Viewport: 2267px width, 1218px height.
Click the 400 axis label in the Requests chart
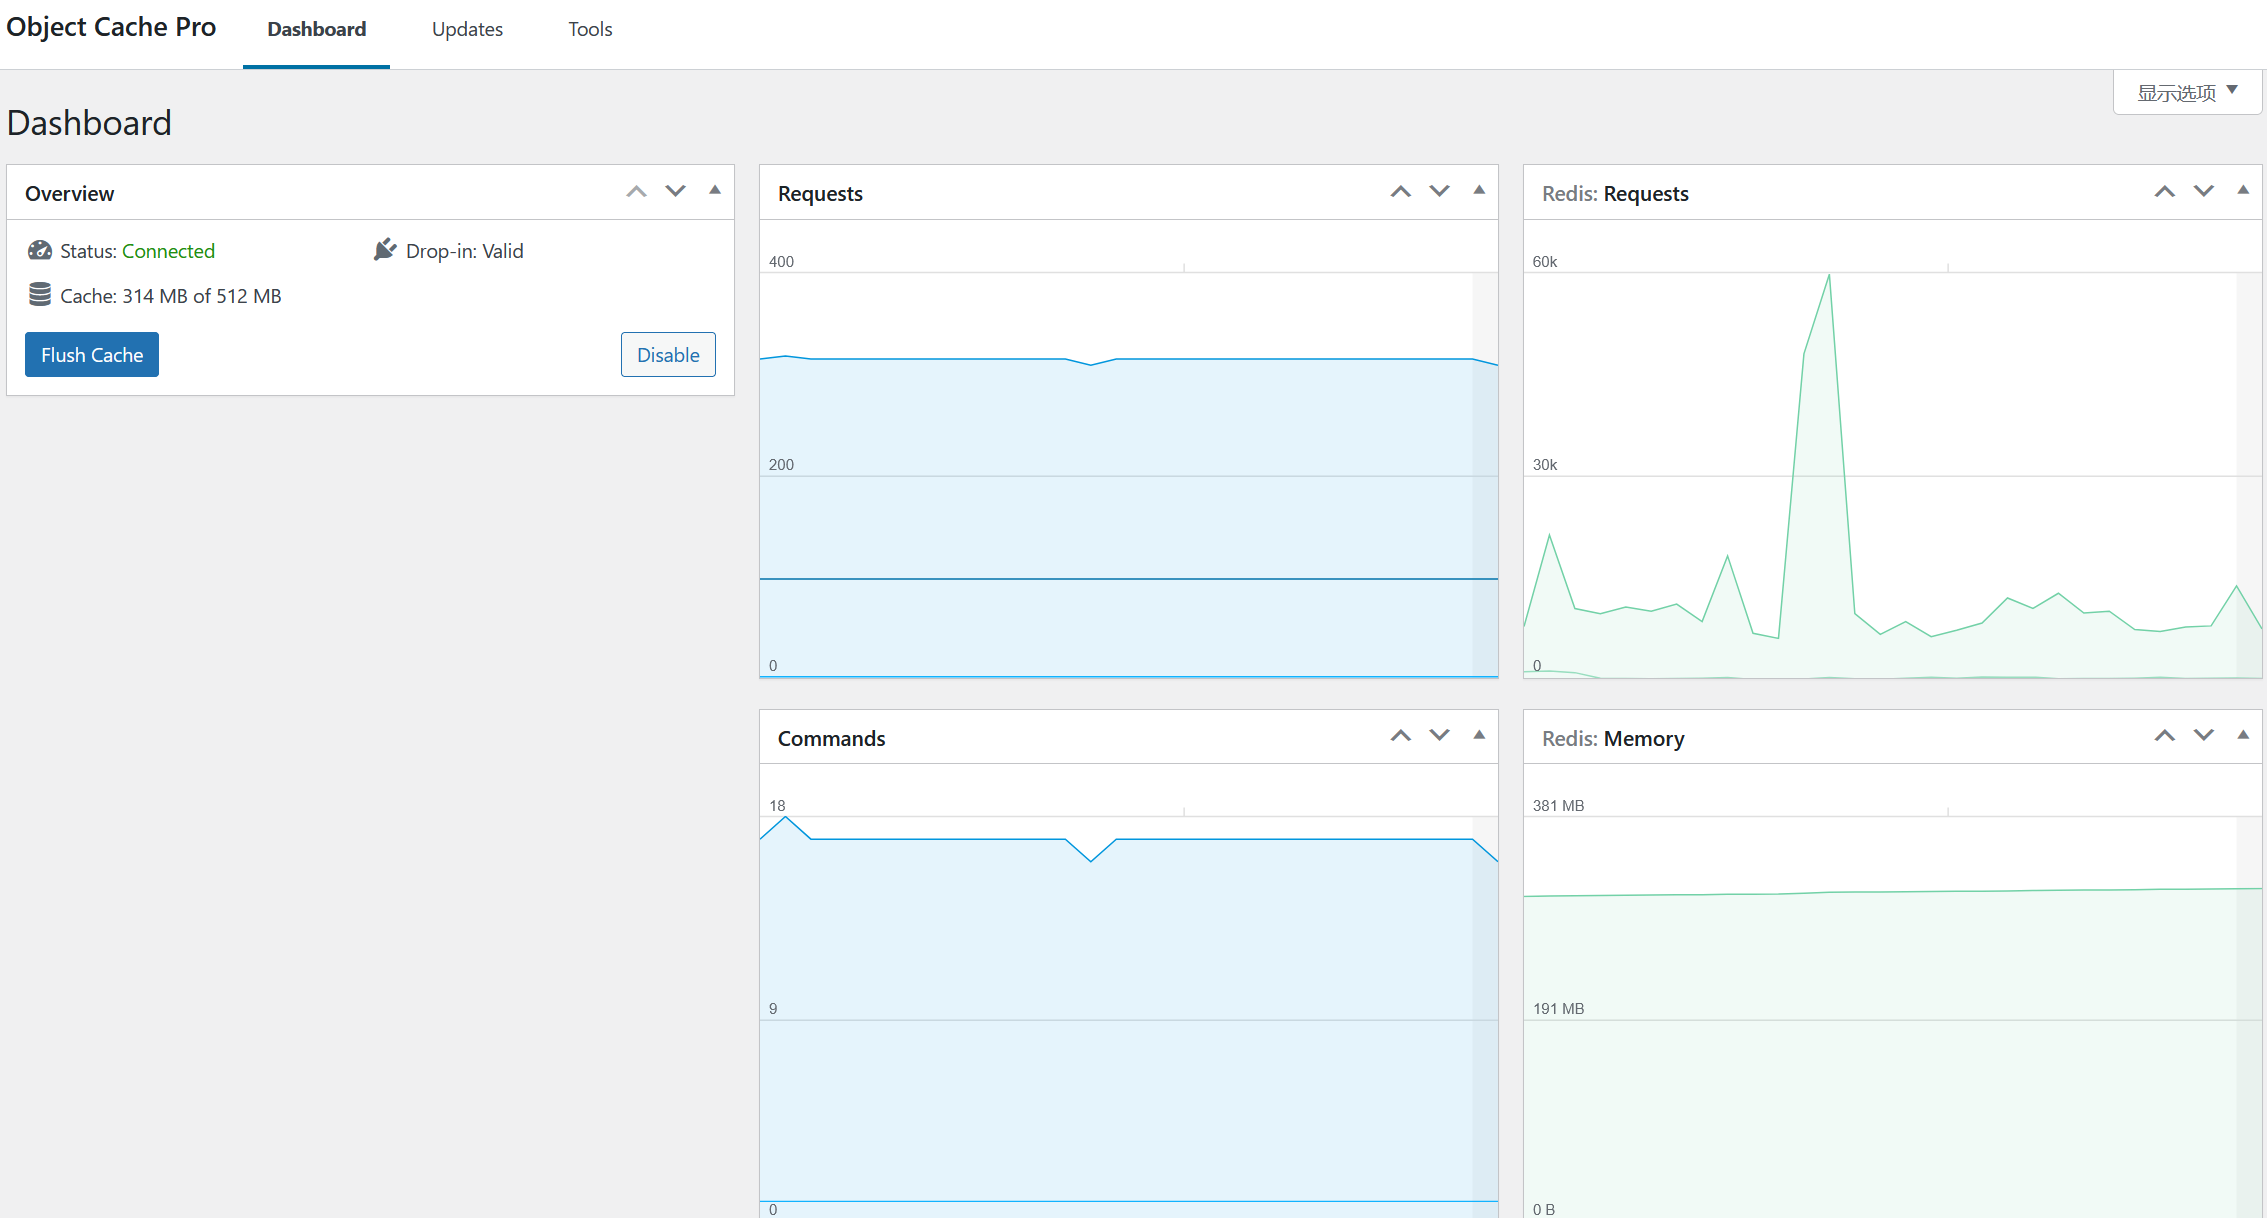click(x=781, y=262)
